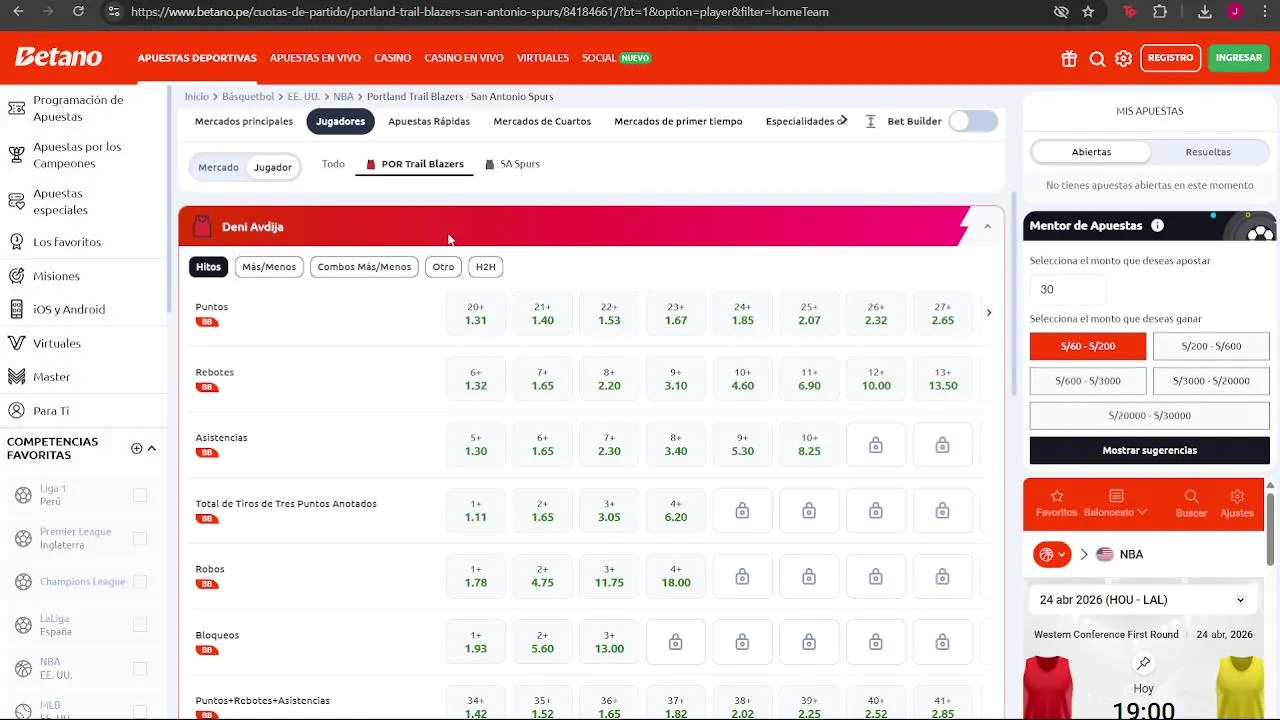Viewport: 1280px width, 720px height.
Task: Expand breadcrumb arrow before NBA in widget
Action: click(1084, 554)
